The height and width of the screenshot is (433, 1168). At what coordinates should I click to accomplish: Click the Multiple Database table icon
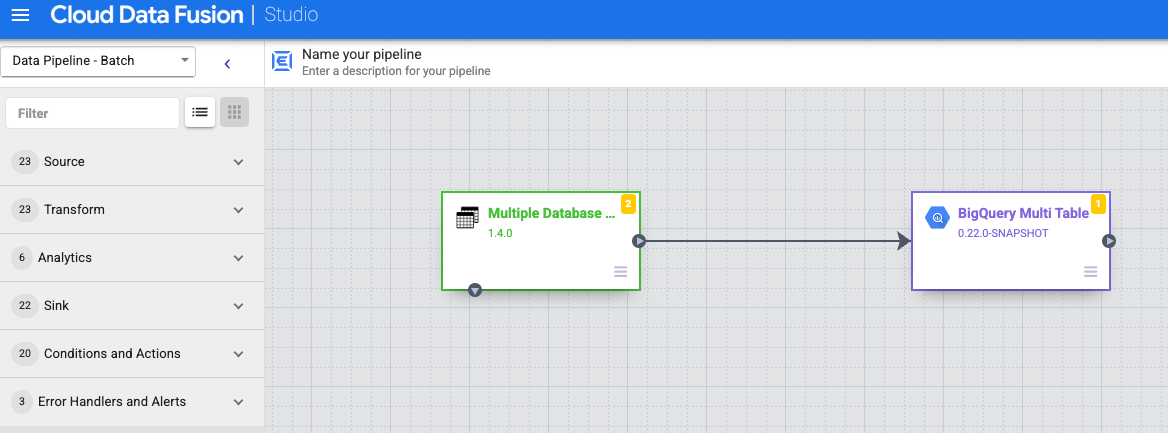click(467, 218)
